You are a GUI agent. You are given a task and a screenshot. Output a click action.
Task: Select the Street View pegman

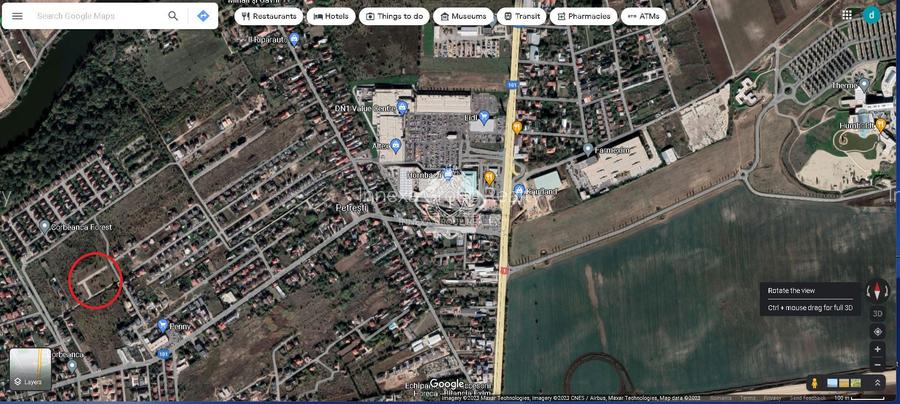[815, 383]
